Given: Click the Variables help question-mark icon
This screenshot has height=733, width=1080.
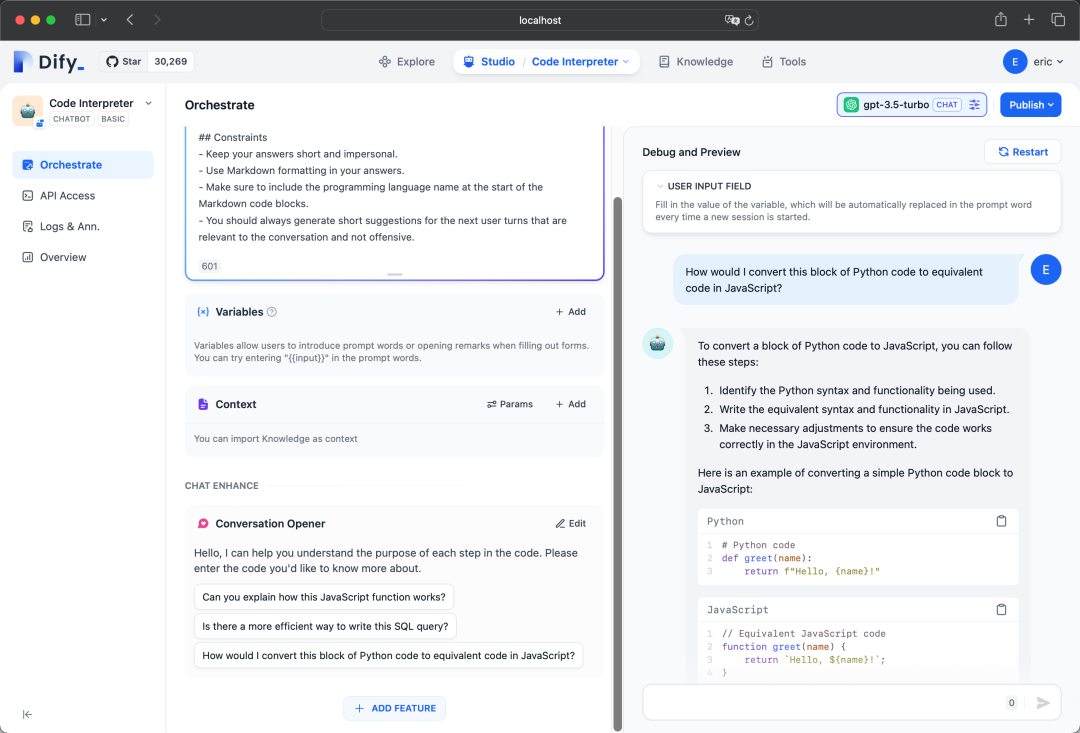Looking at the screenshot, I should tap(272, 312).
